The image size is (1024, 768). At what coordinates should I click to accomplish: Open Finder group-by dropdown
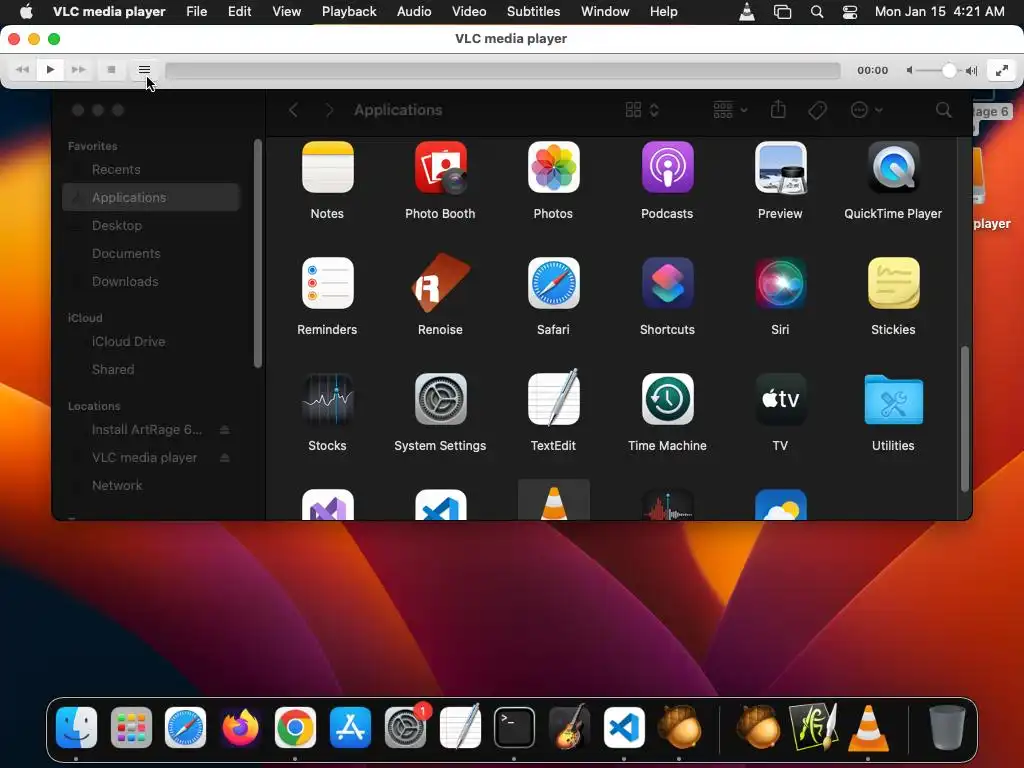[729, 110]
